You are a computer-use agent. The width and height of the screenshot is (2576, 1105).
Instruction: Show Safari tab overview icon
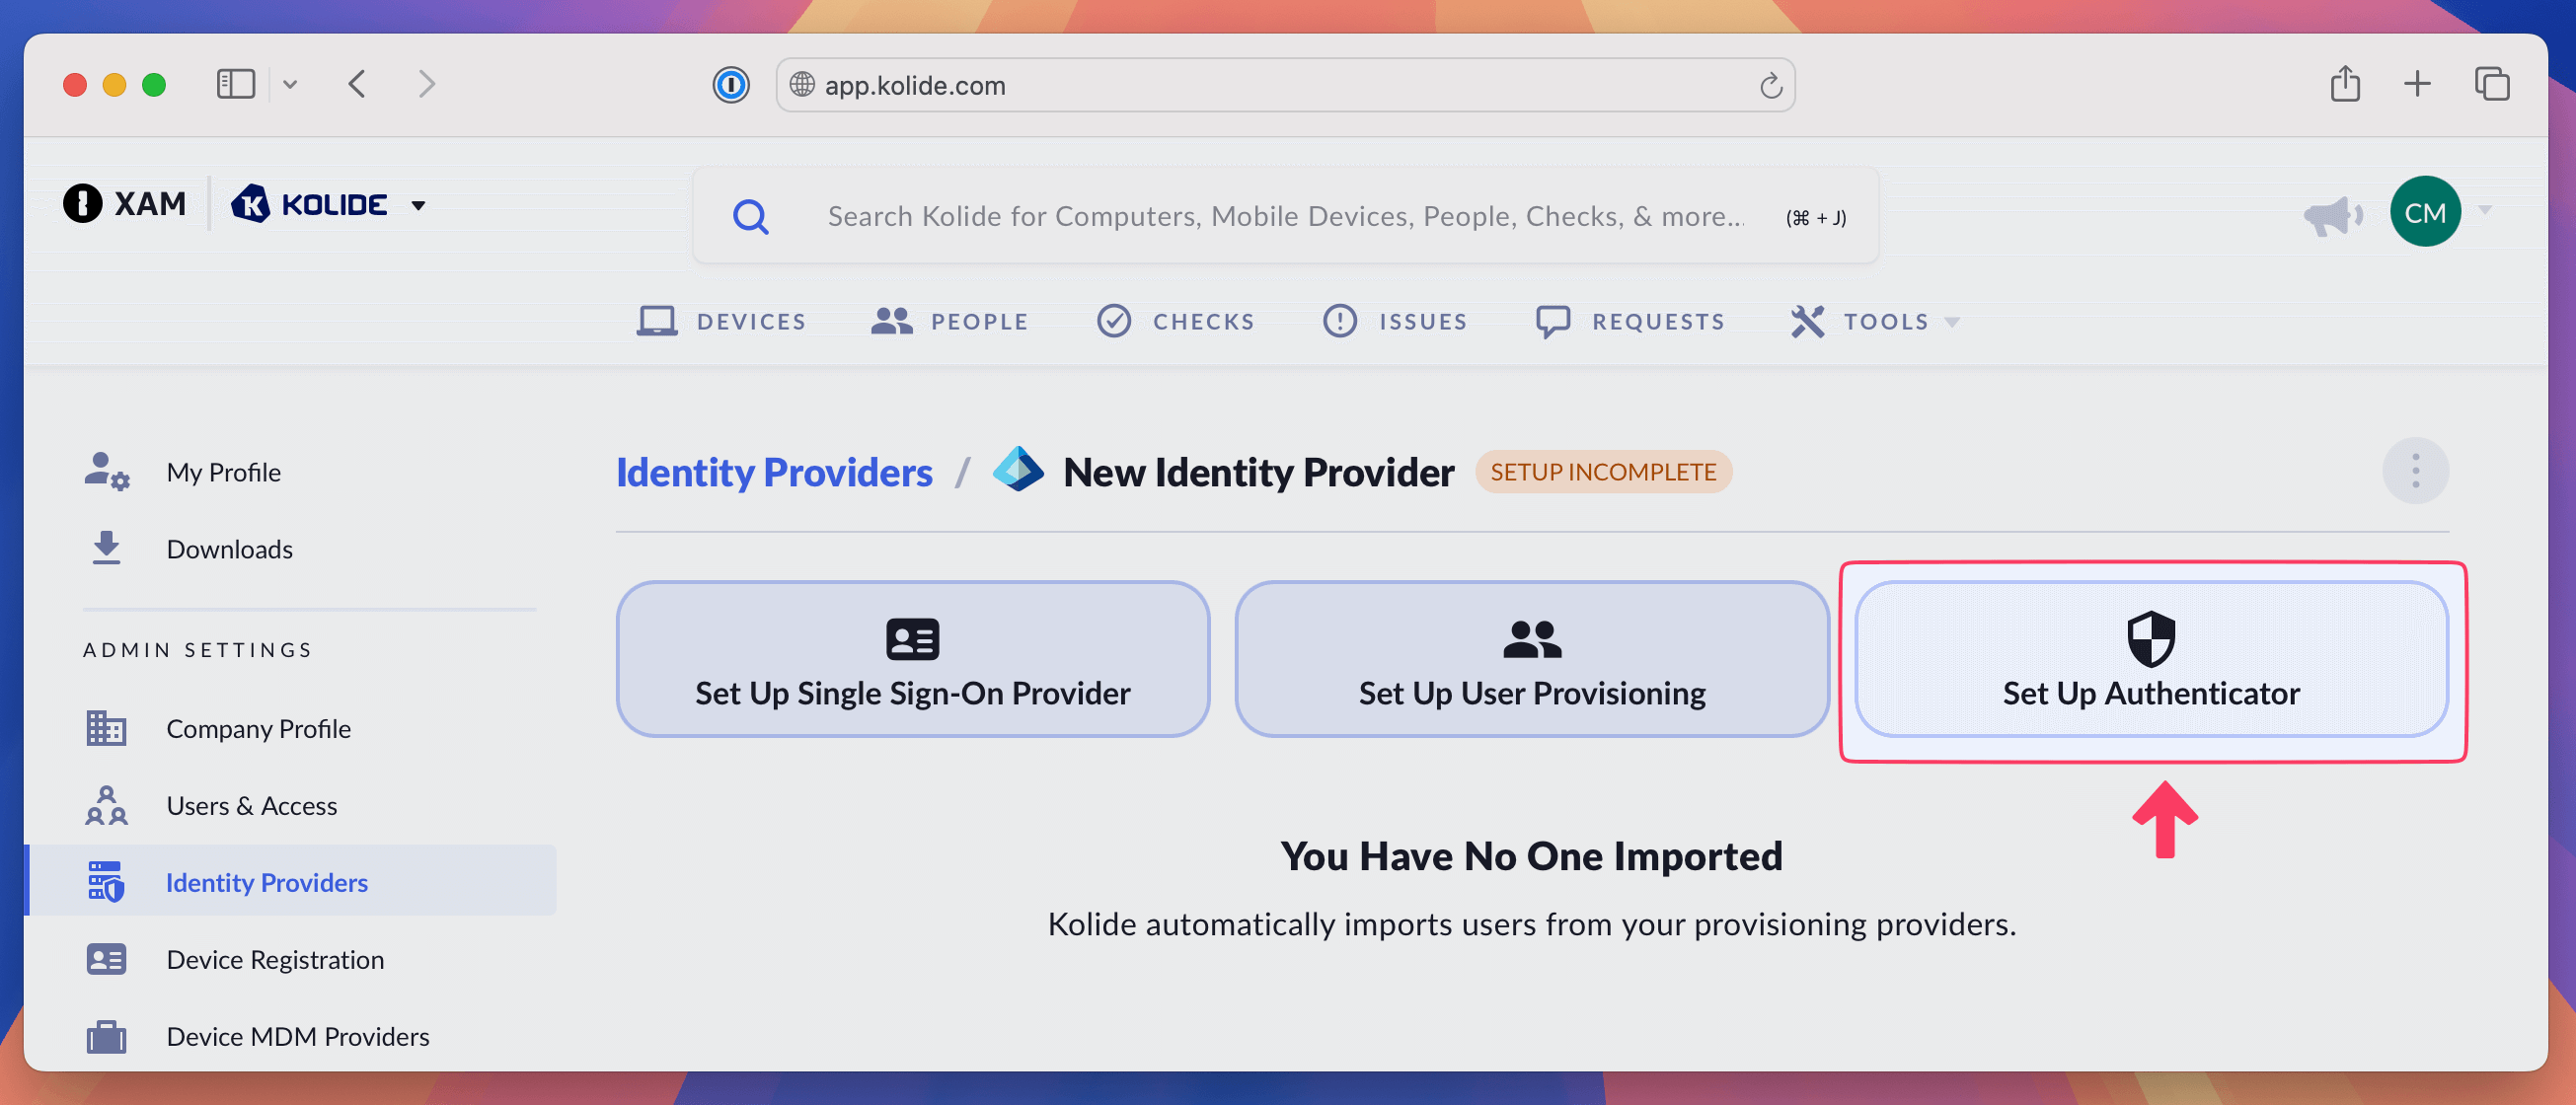(x=2491, y=84)
